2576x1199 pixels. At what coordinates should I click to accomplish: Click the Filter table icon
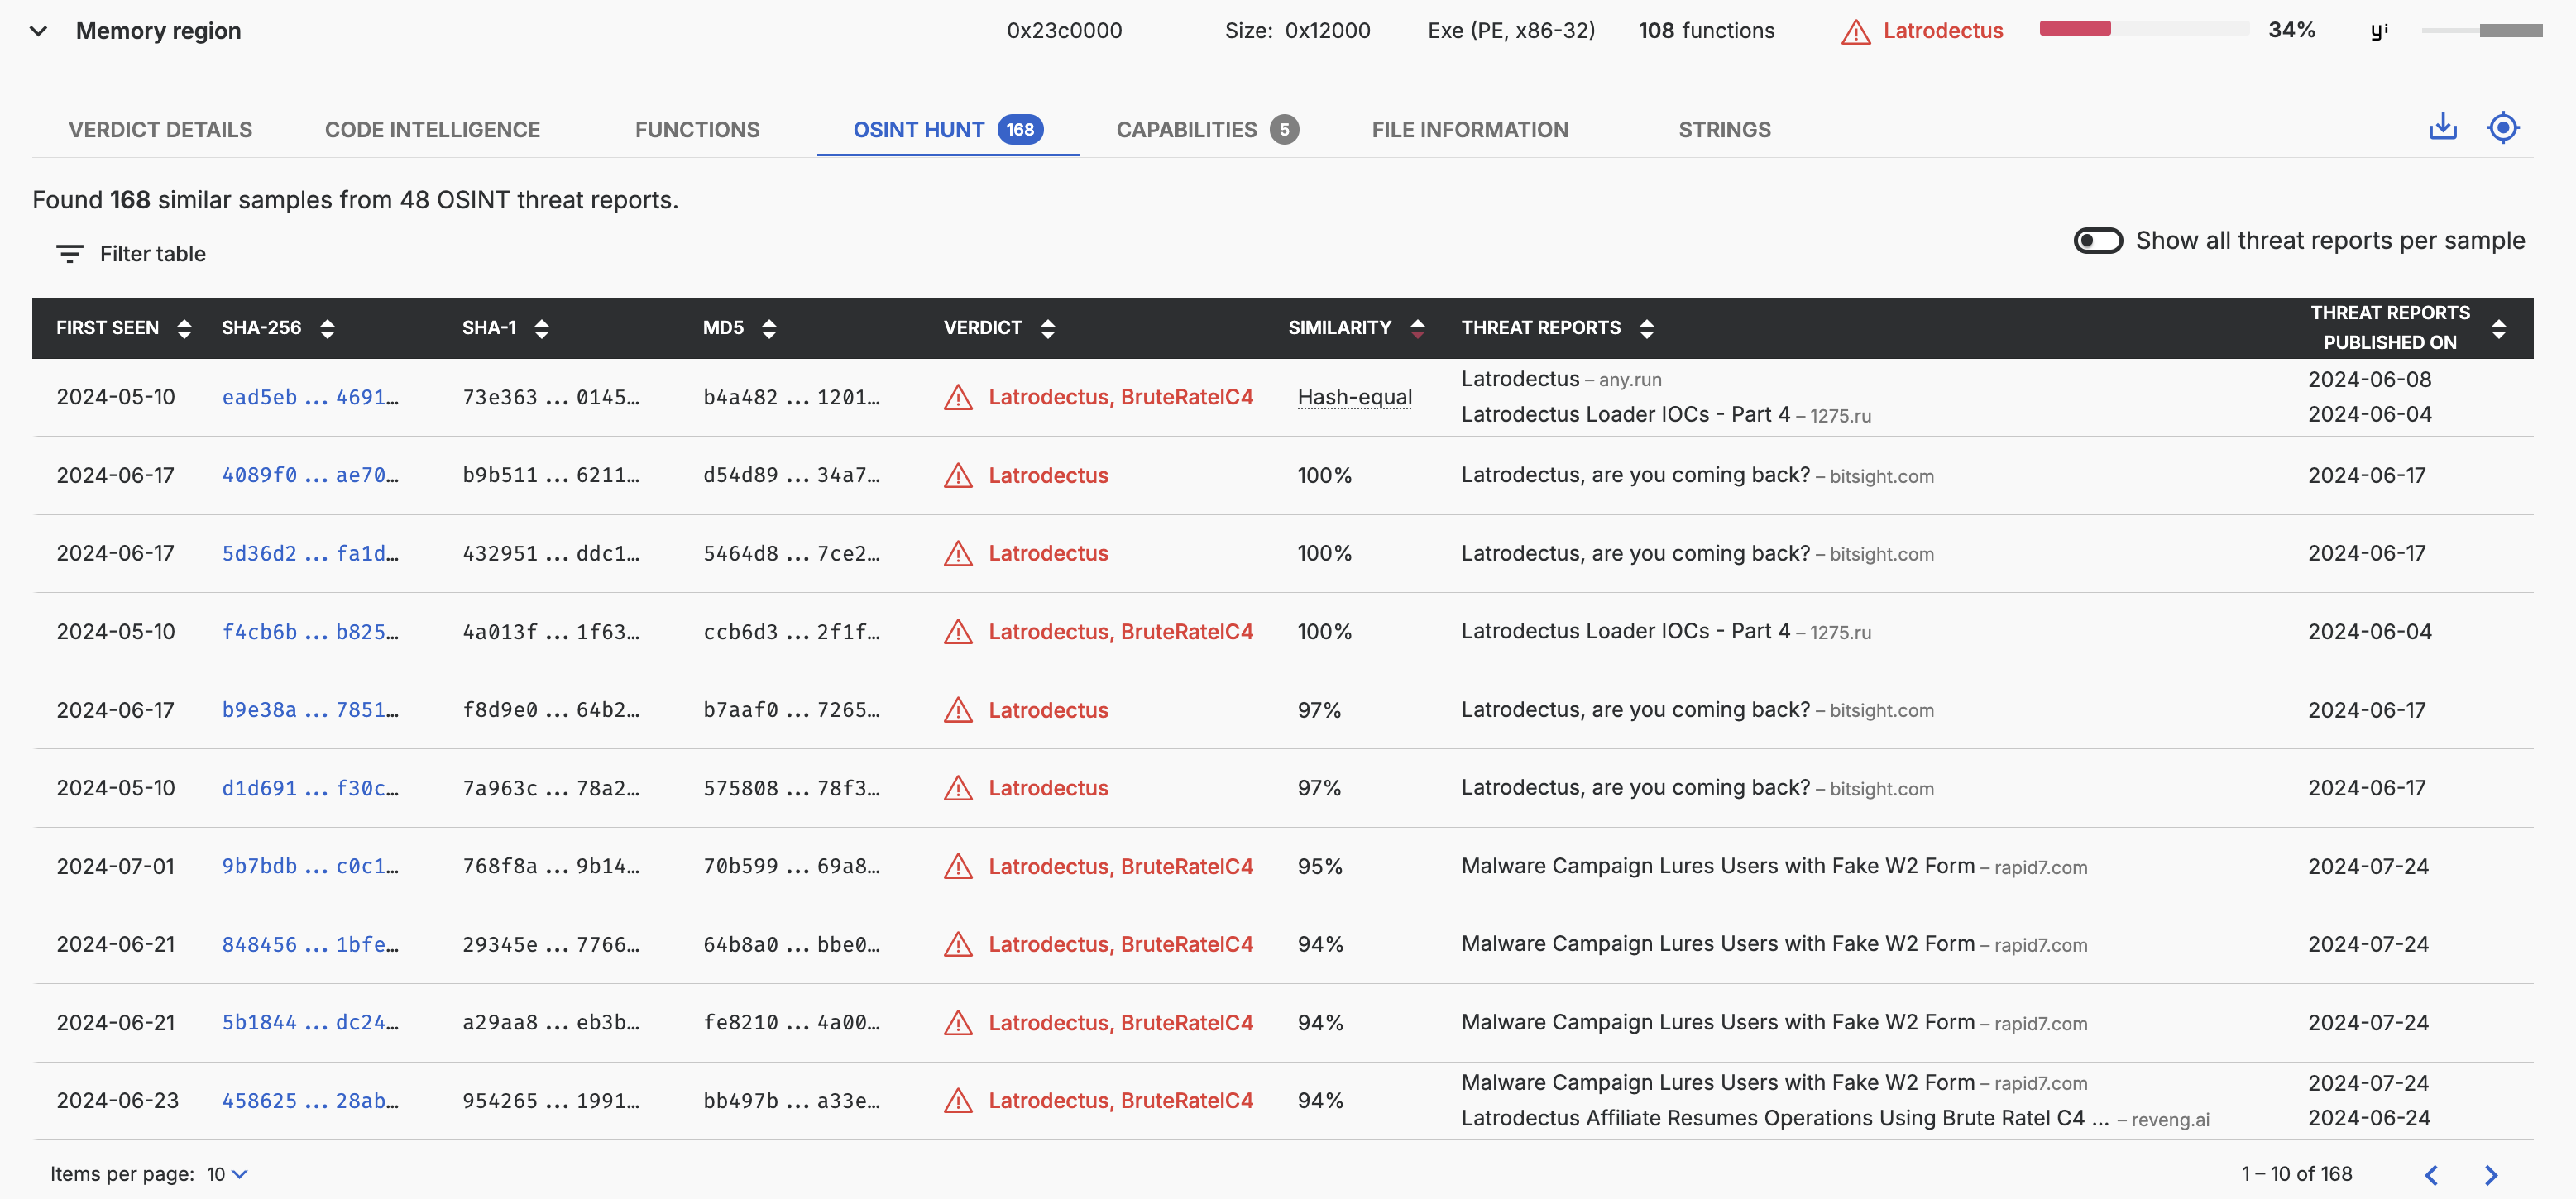coord(69,254)
